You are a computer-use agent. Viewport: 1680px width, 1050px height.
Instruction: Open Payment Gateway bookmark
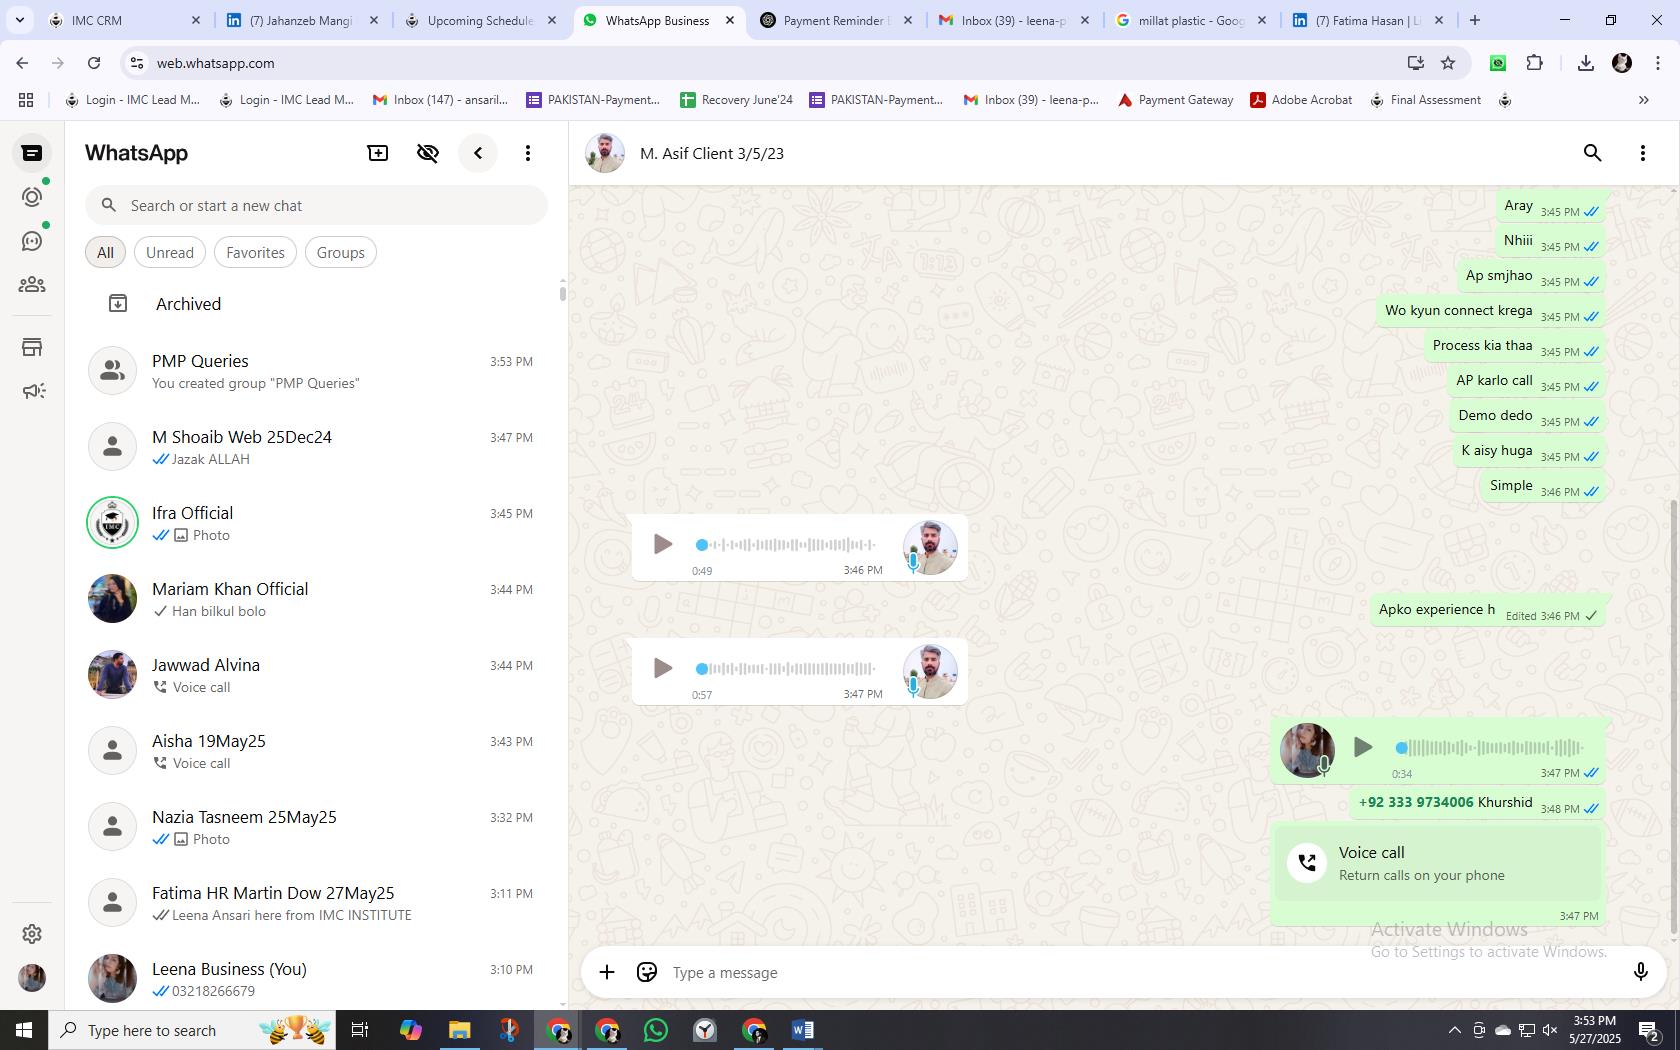tap(1175, 100)
